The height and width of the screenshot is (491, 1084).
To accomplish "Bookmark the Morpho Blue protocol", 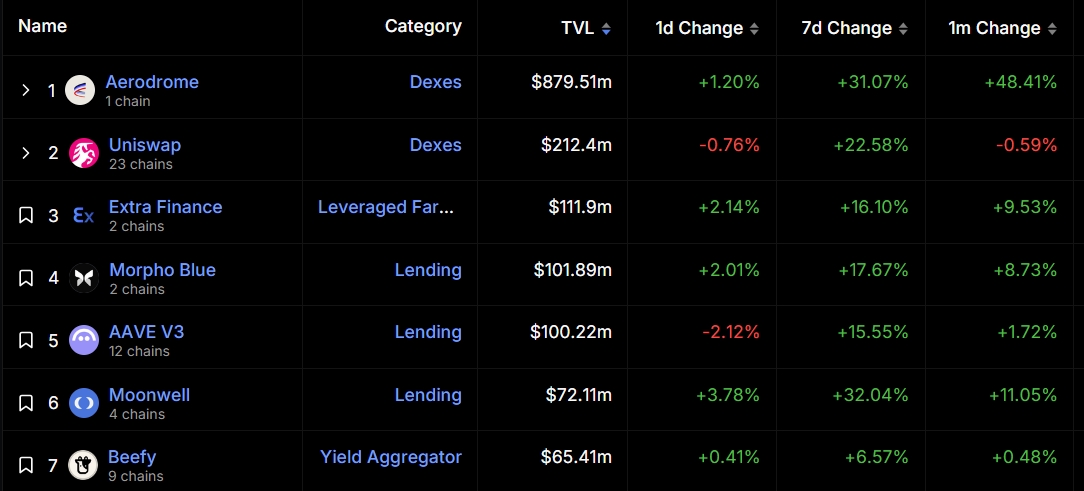I will click(26, 278).
